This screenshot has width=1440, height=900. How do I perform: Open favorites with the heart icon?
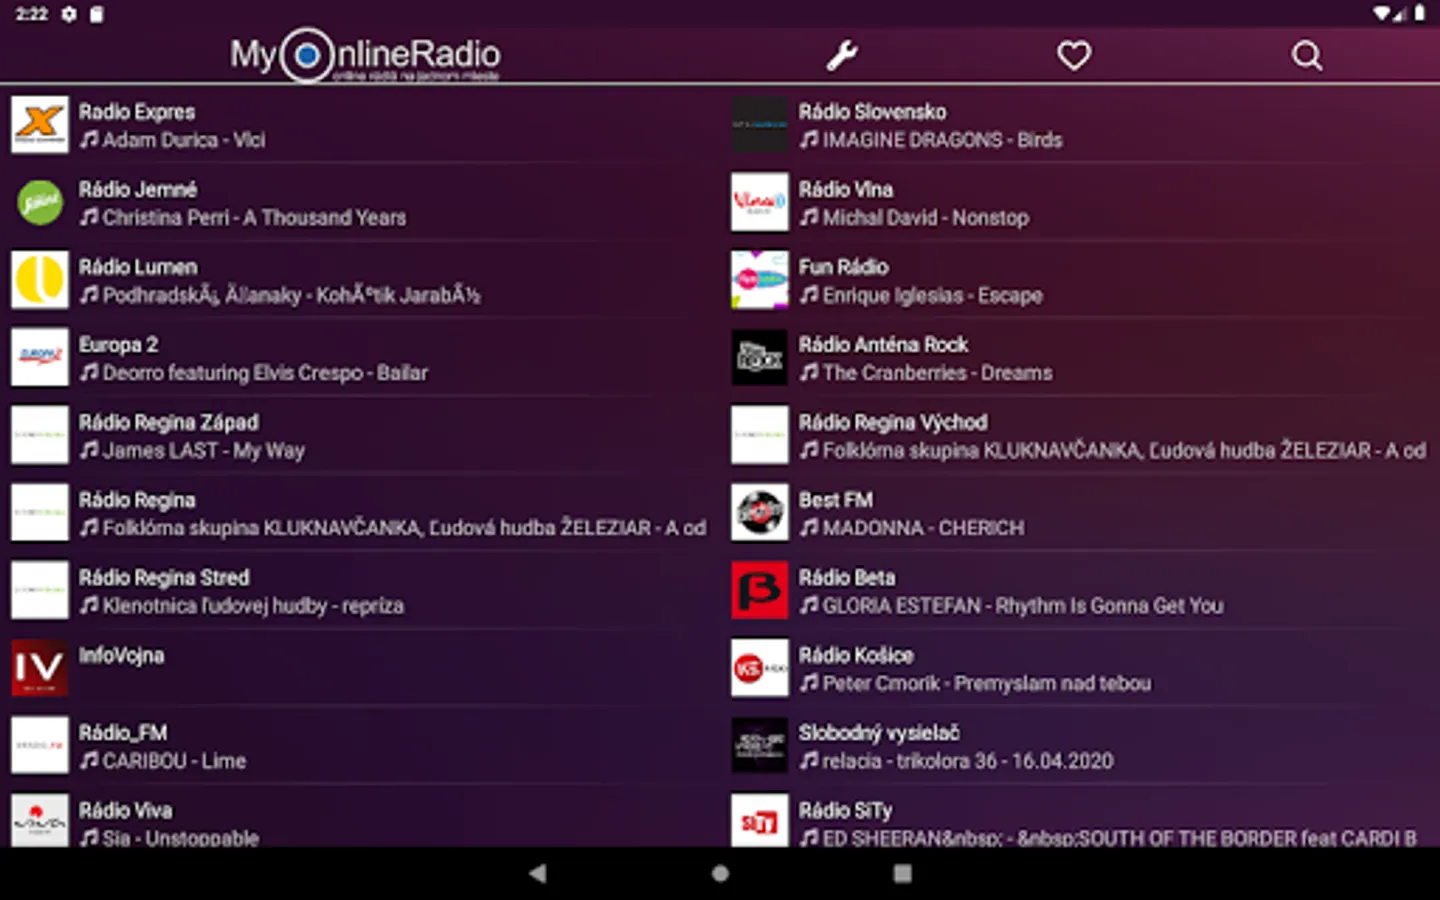point(1074,55)
